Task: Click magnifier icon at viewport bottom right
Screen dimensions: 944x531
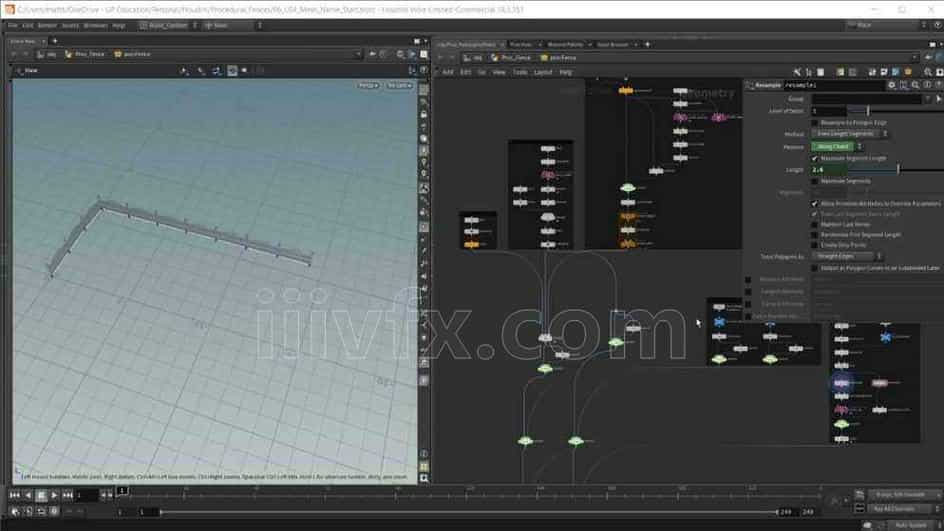Action: (x=424, y=478)
